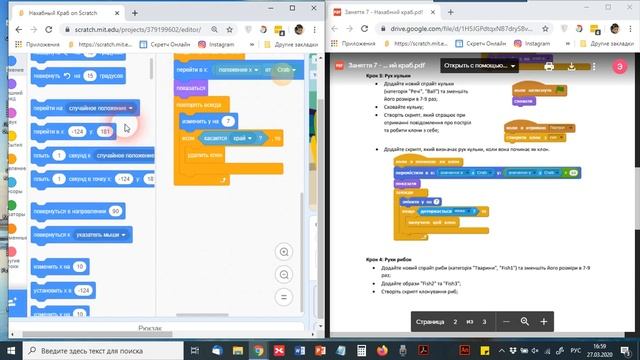640x360 pixels.
Task: Edit degrees value 15 in turn block
Action: (x=90, y=76)
